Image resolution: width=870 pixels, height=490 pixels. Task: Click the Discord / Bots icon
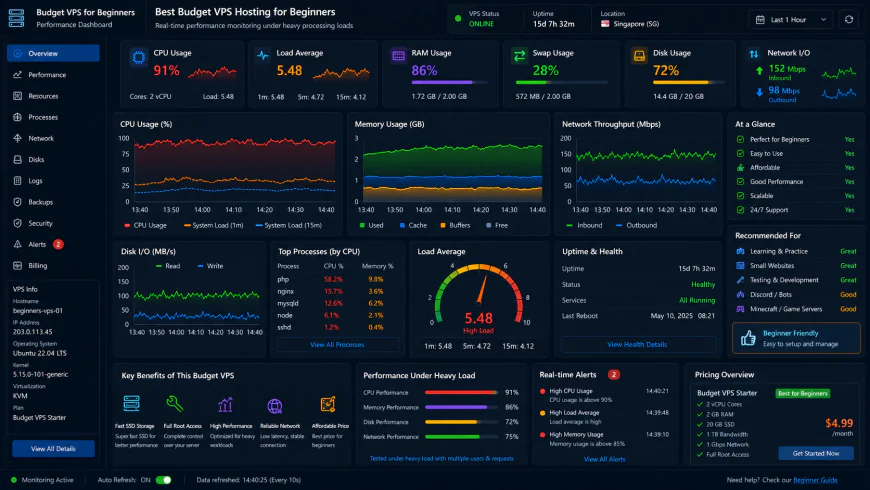tap(740, 295)
